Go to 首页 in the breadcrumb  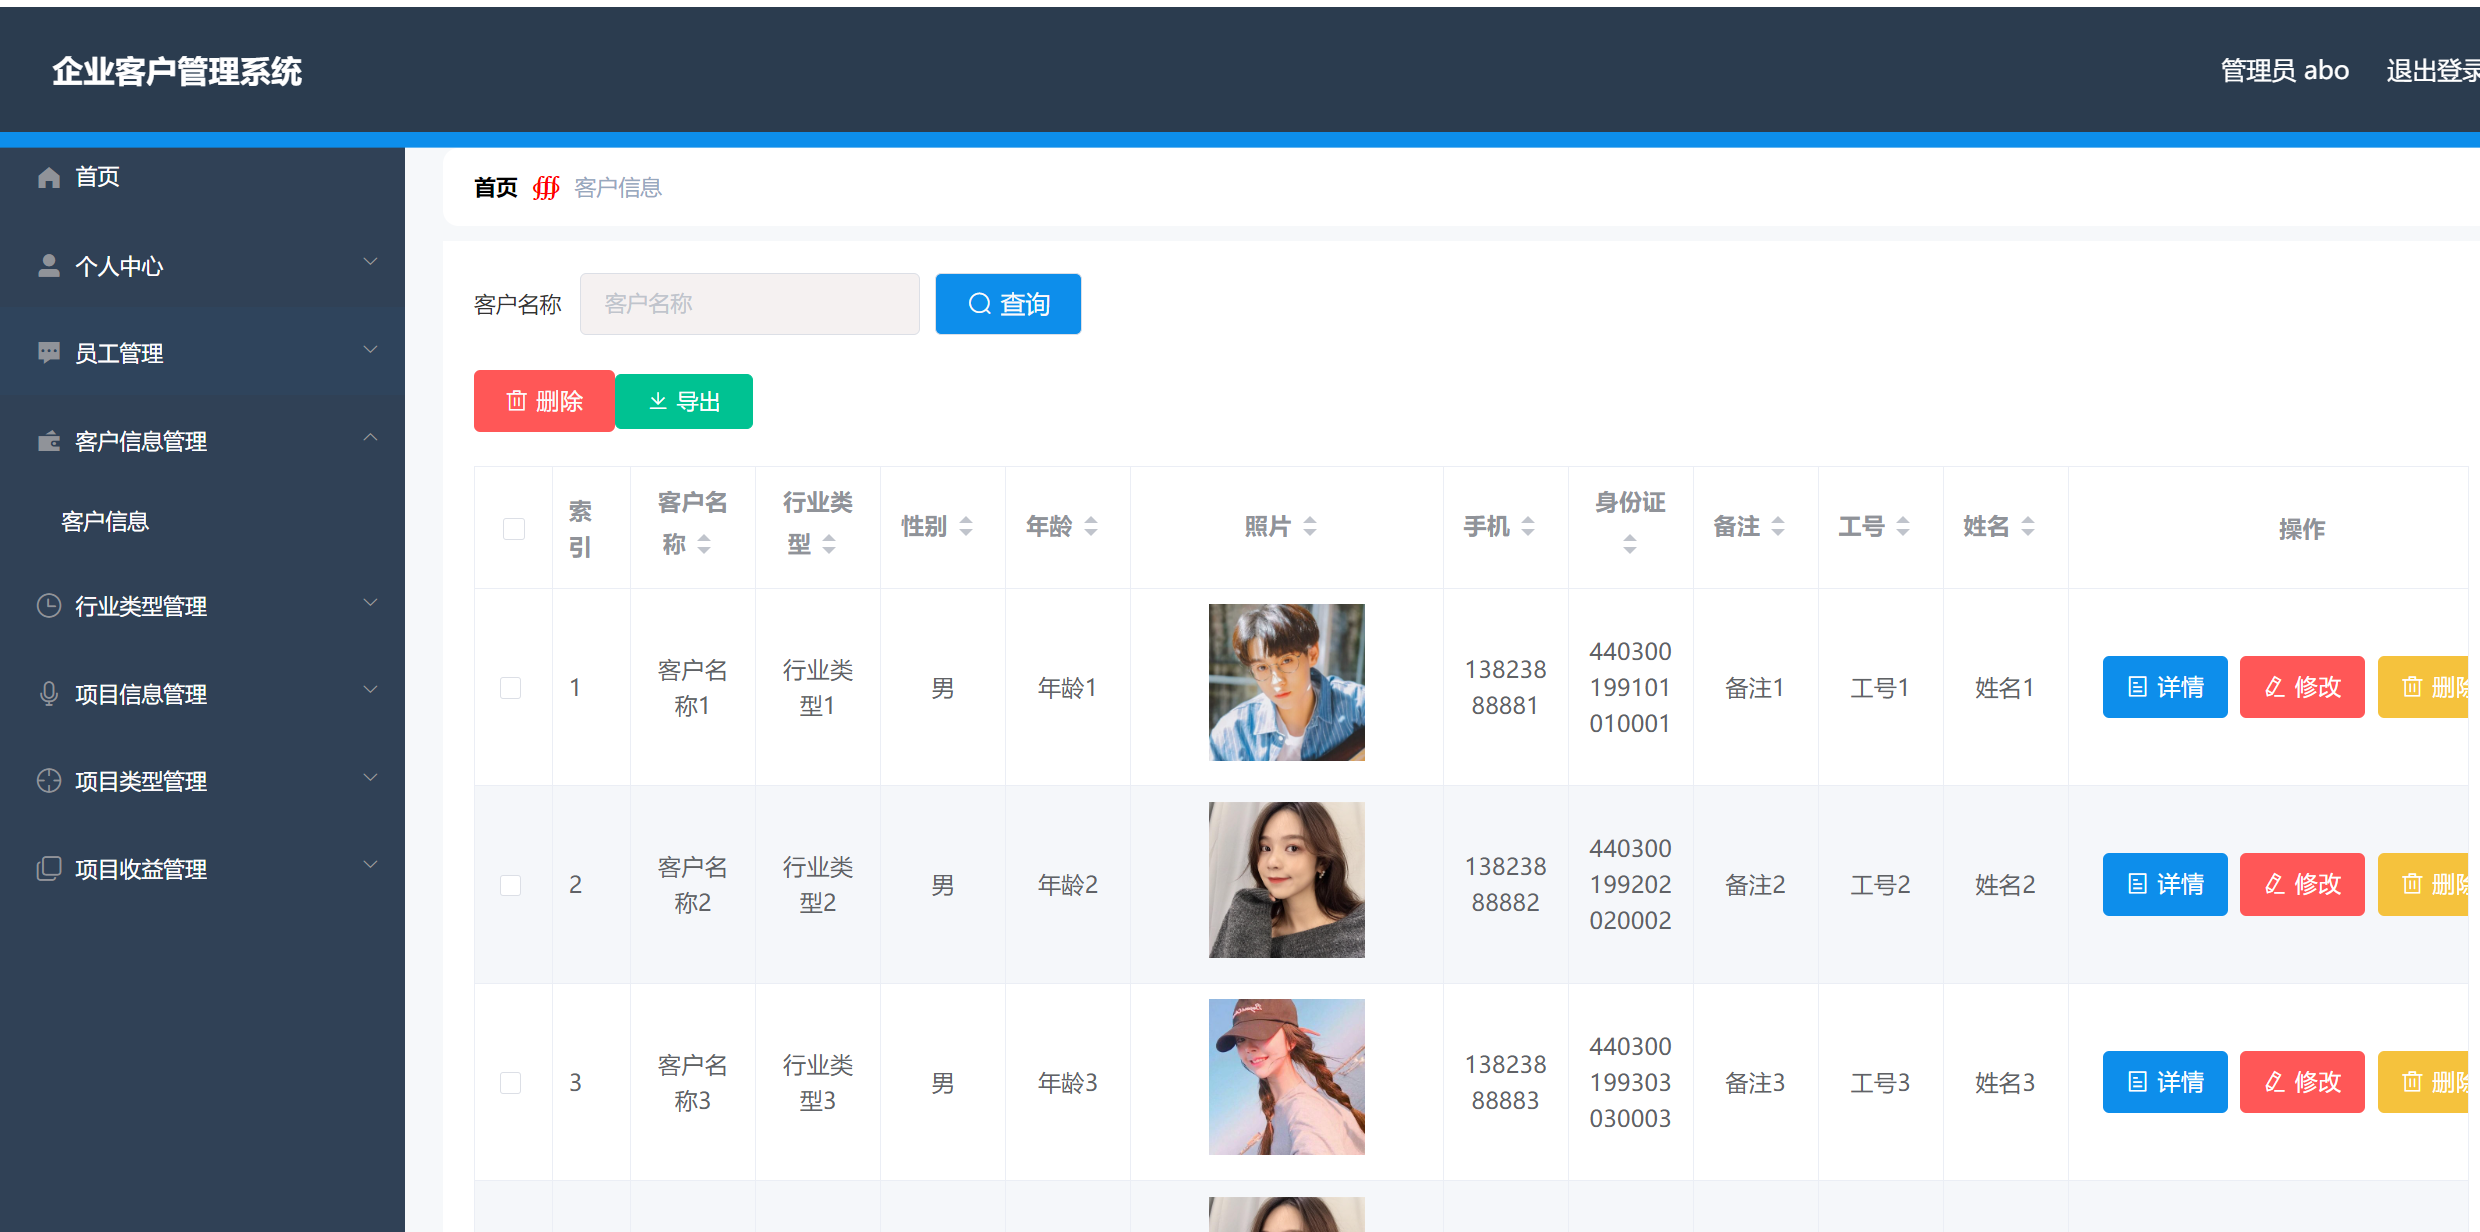point(496,188)
